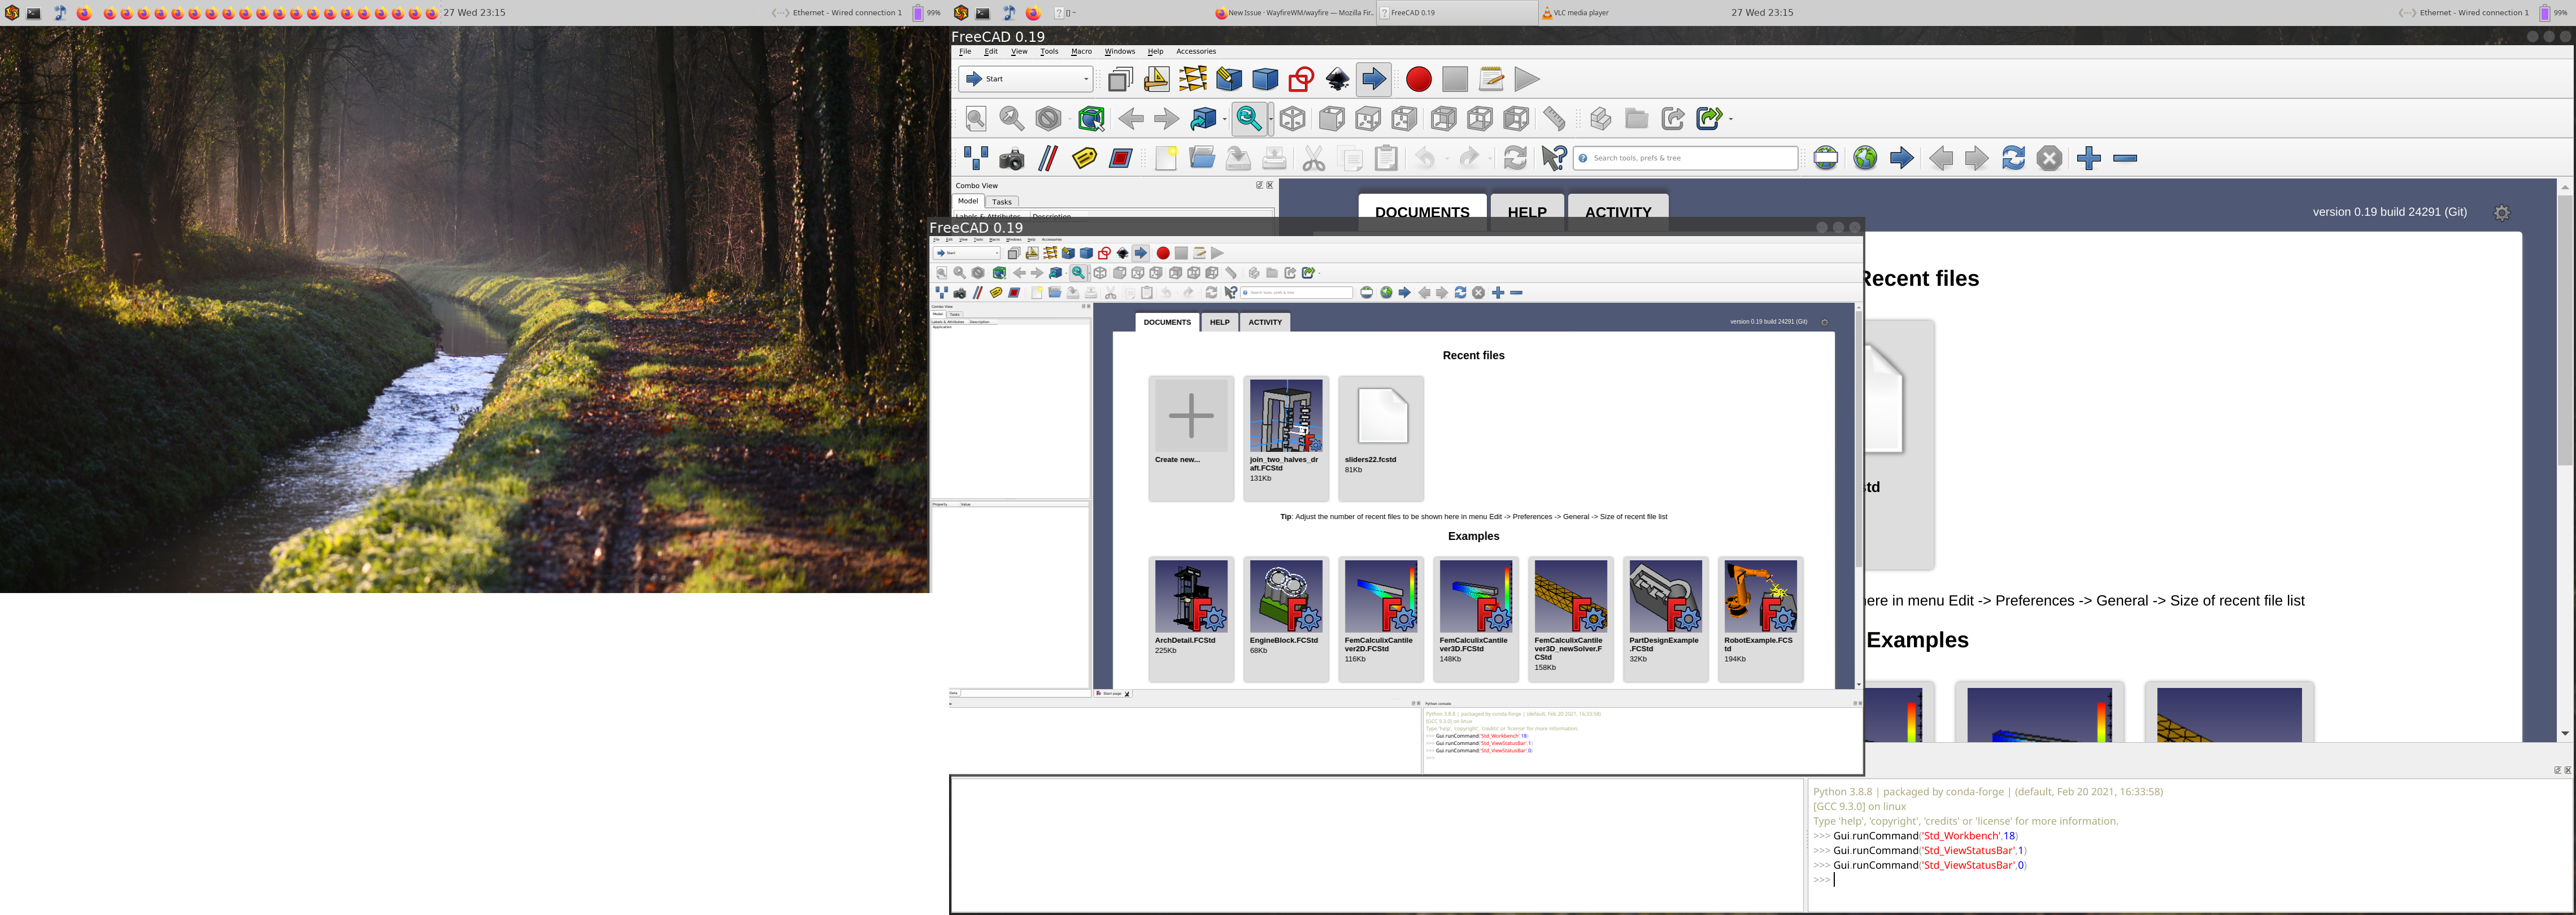Switch to ACTIVITY tab in front window start page
Image resolution: width=2576 pixels, height=915 pixels.
pyautogui.click(x=1265, y=322)
